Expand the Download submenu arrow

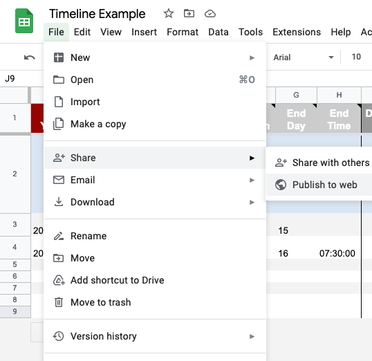click(252, 202)
